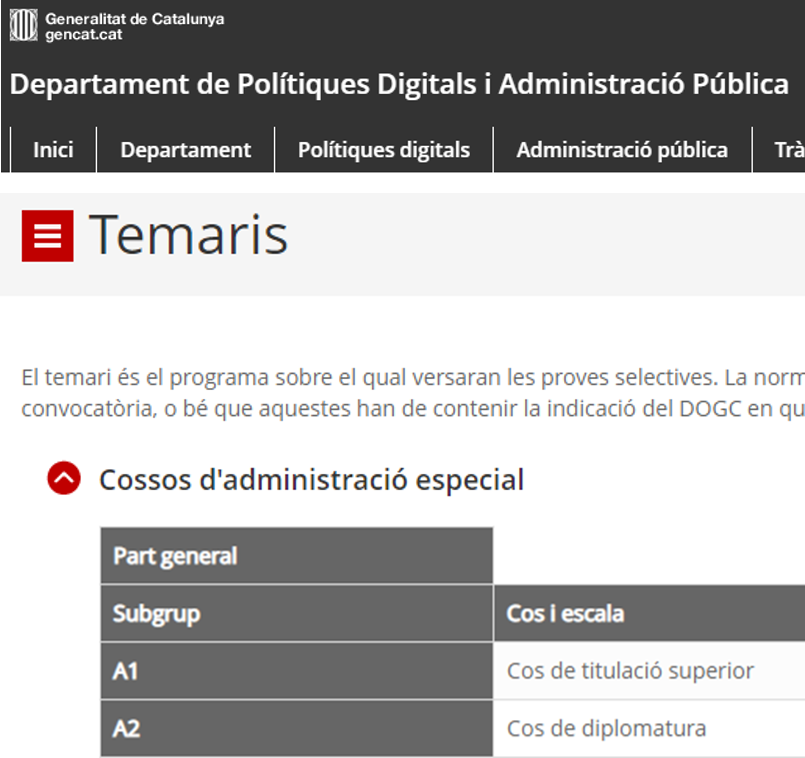Open the red hamburger menu beside Temaris

[x=47, y=236]
